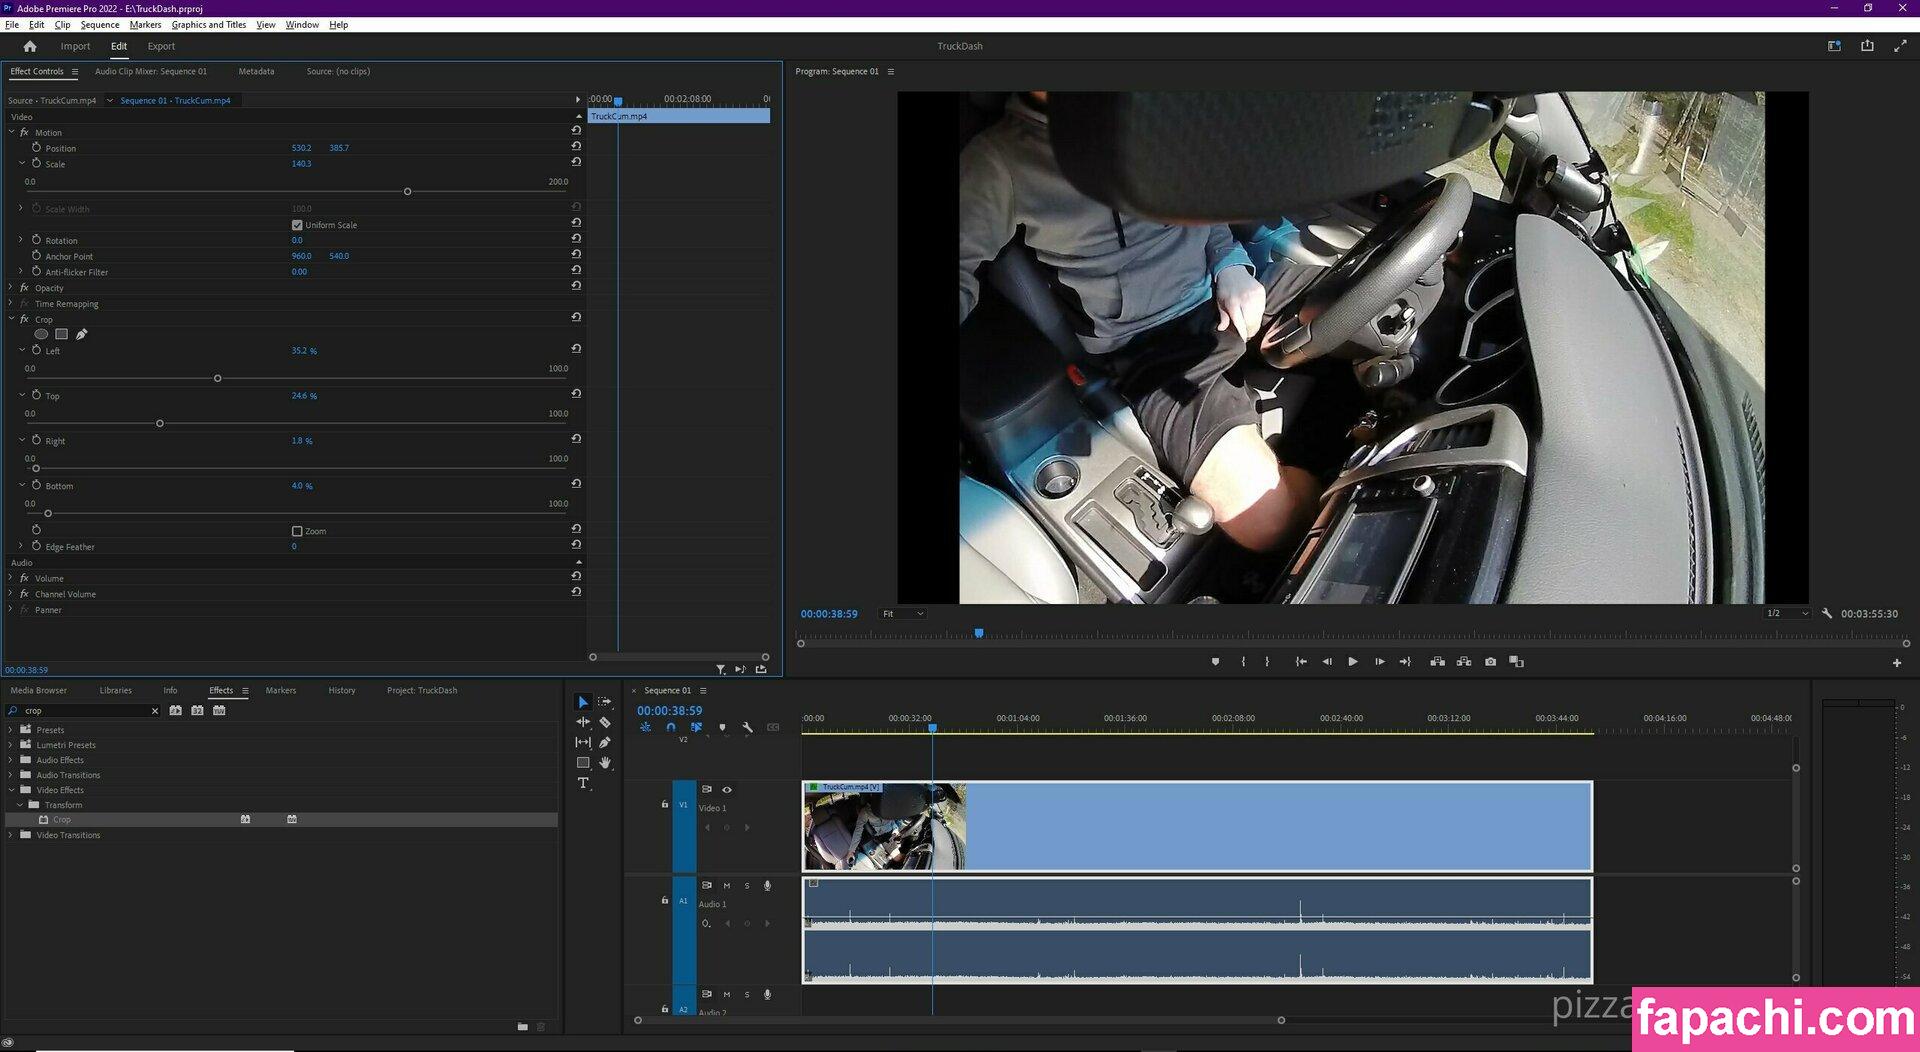Viewport: 1920px width, 1052px height.
Task: Open the Fit zoom level dropdown
Action: coord(903,614)
